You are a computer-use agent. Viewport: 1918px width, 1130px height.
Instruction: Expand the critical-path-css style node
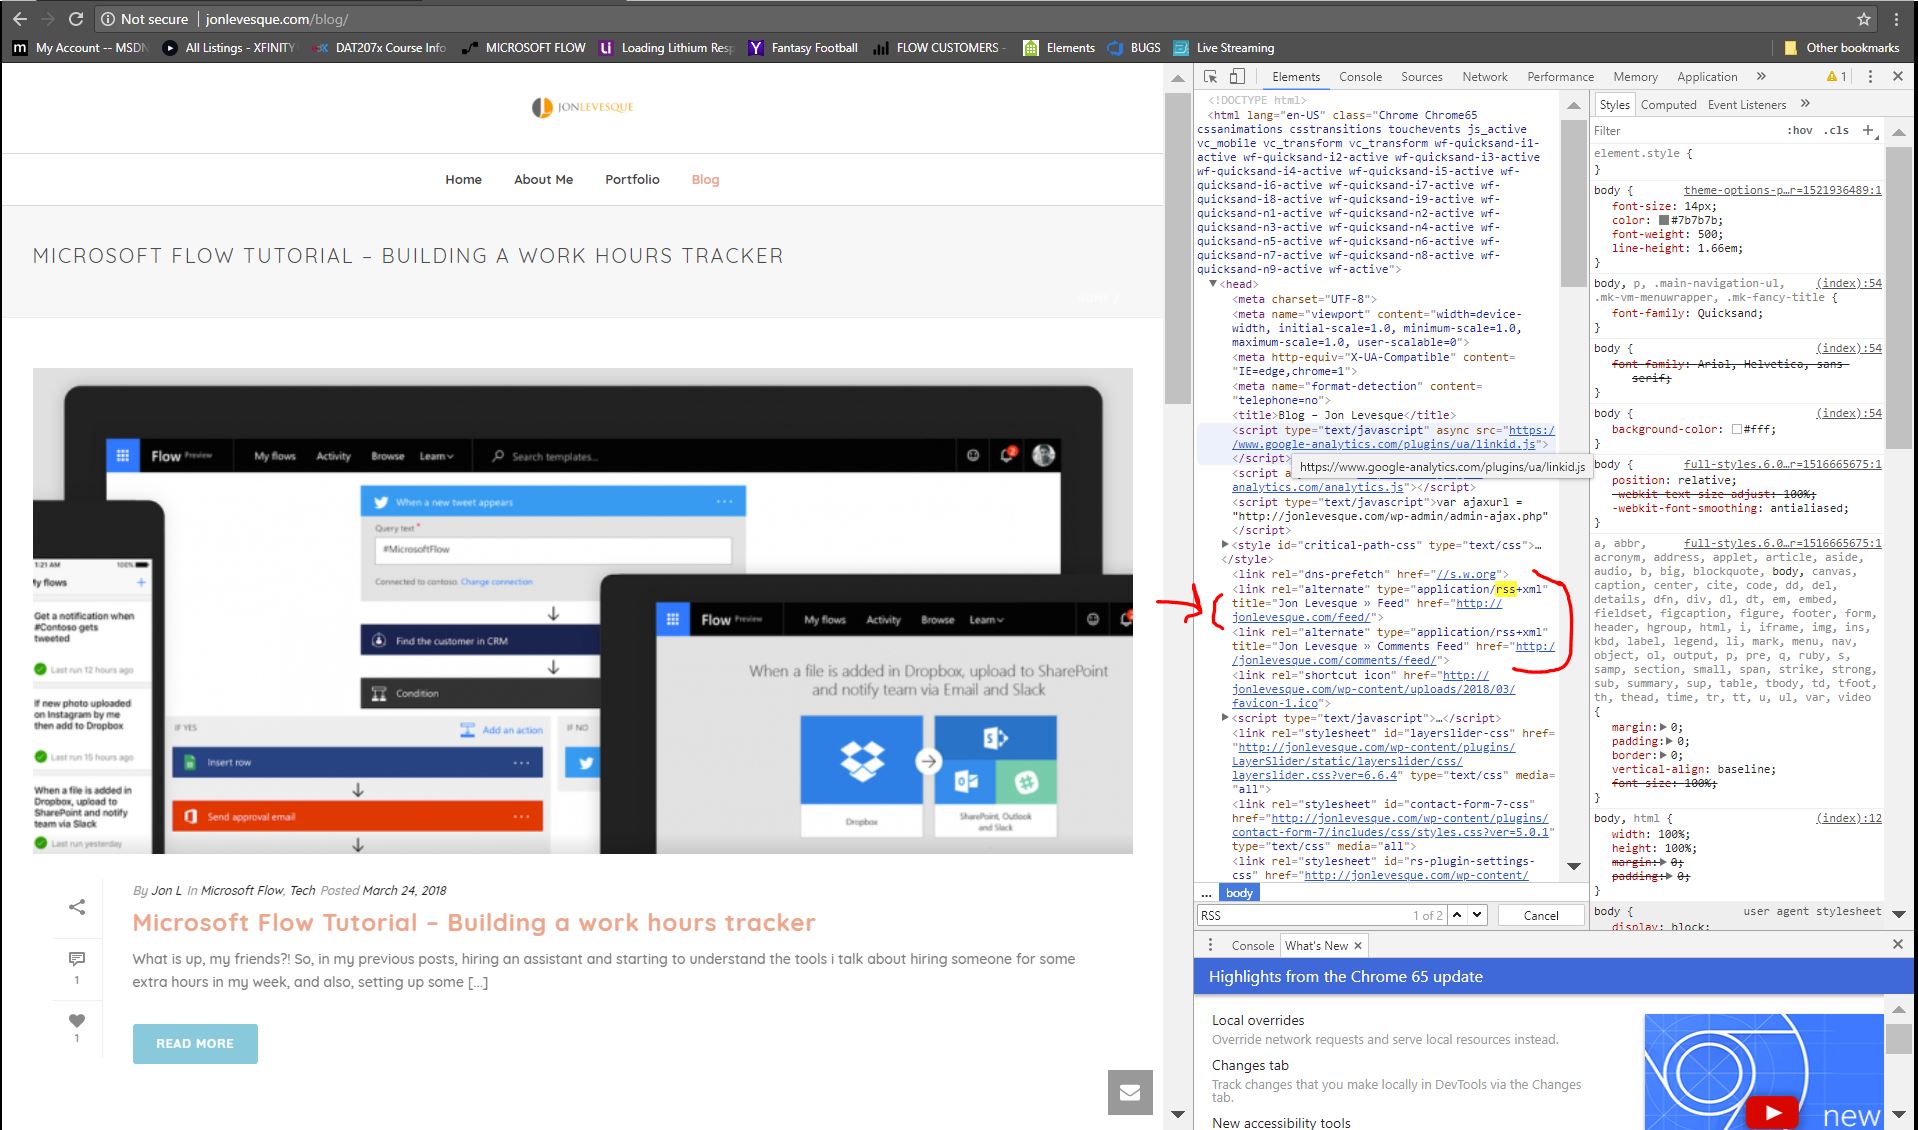(1225, 545)
